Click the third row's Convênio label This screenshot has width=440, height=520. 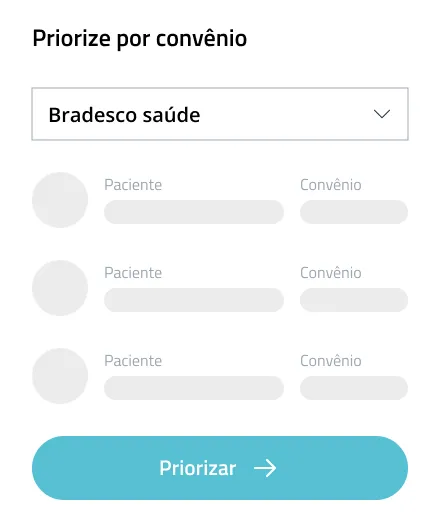pos(331,361)
